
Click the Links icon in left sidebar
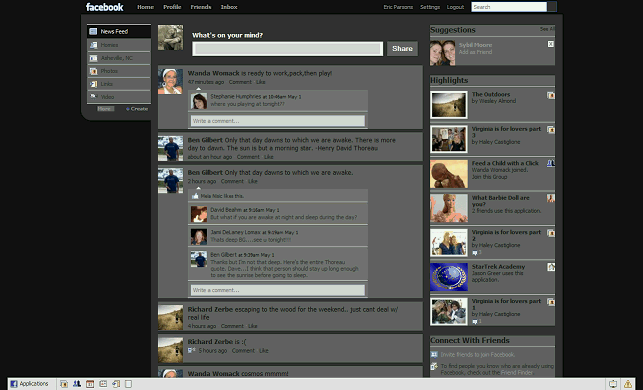93,84
